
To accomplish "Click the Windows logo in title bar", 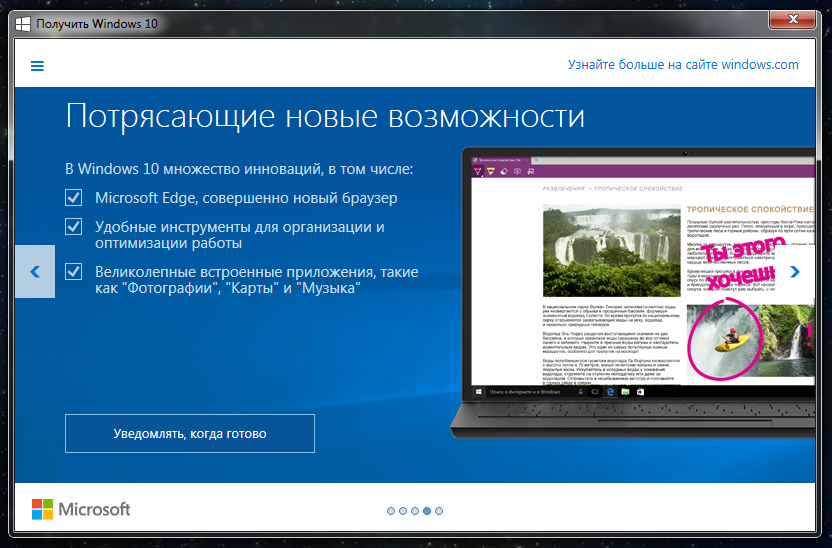I will (x=23, y=24).
